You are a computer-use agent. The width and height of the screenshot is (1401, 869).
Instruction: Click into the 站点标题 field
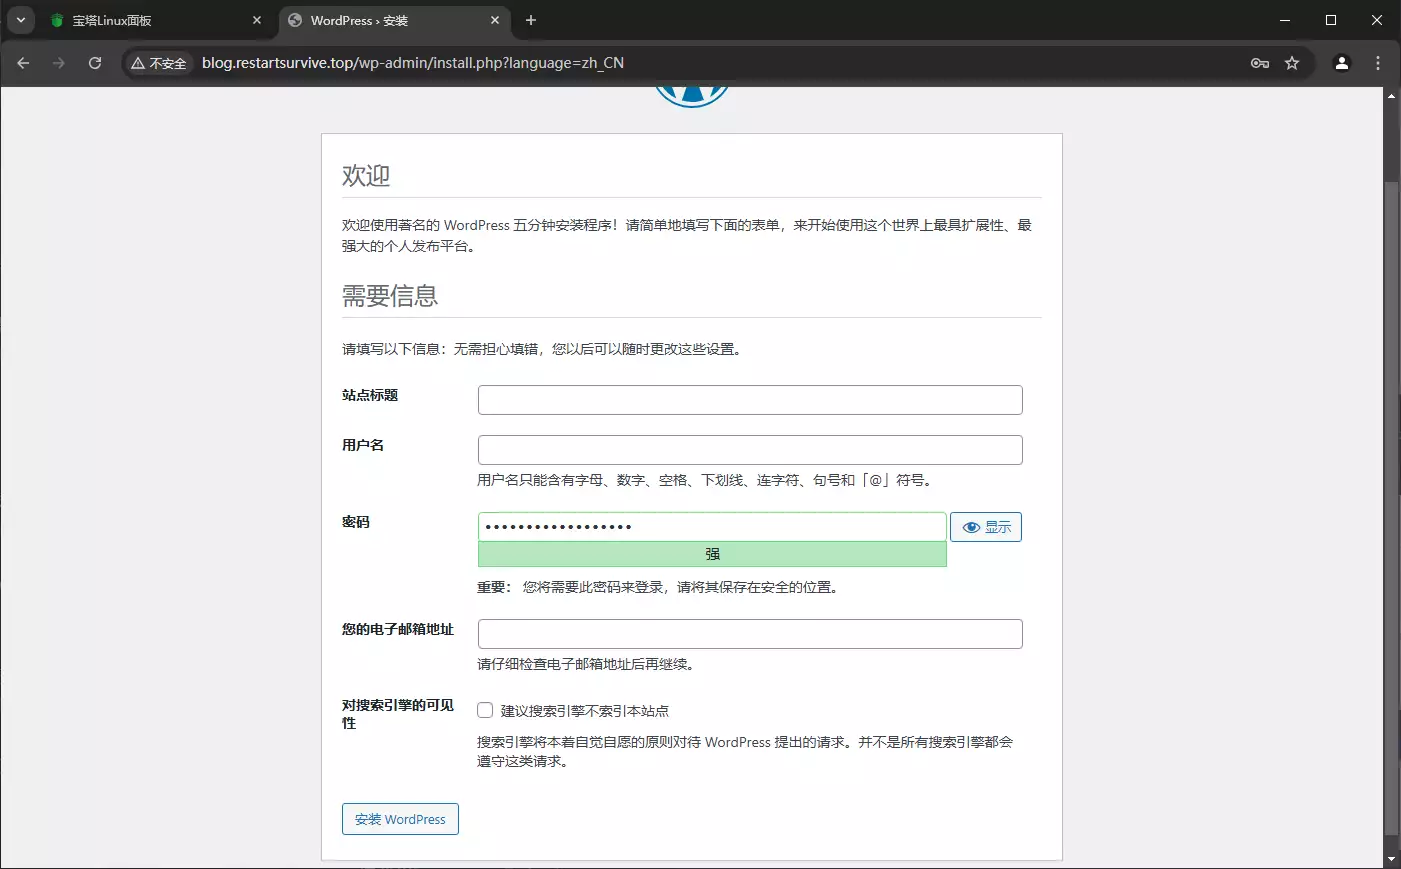click(x=750, y=400)
